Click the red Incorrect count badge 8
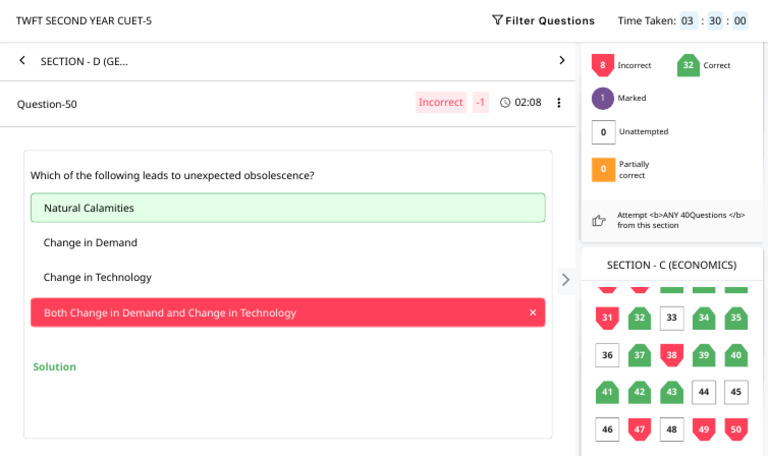This screenshot has width=768, height=456. (602, 65)
